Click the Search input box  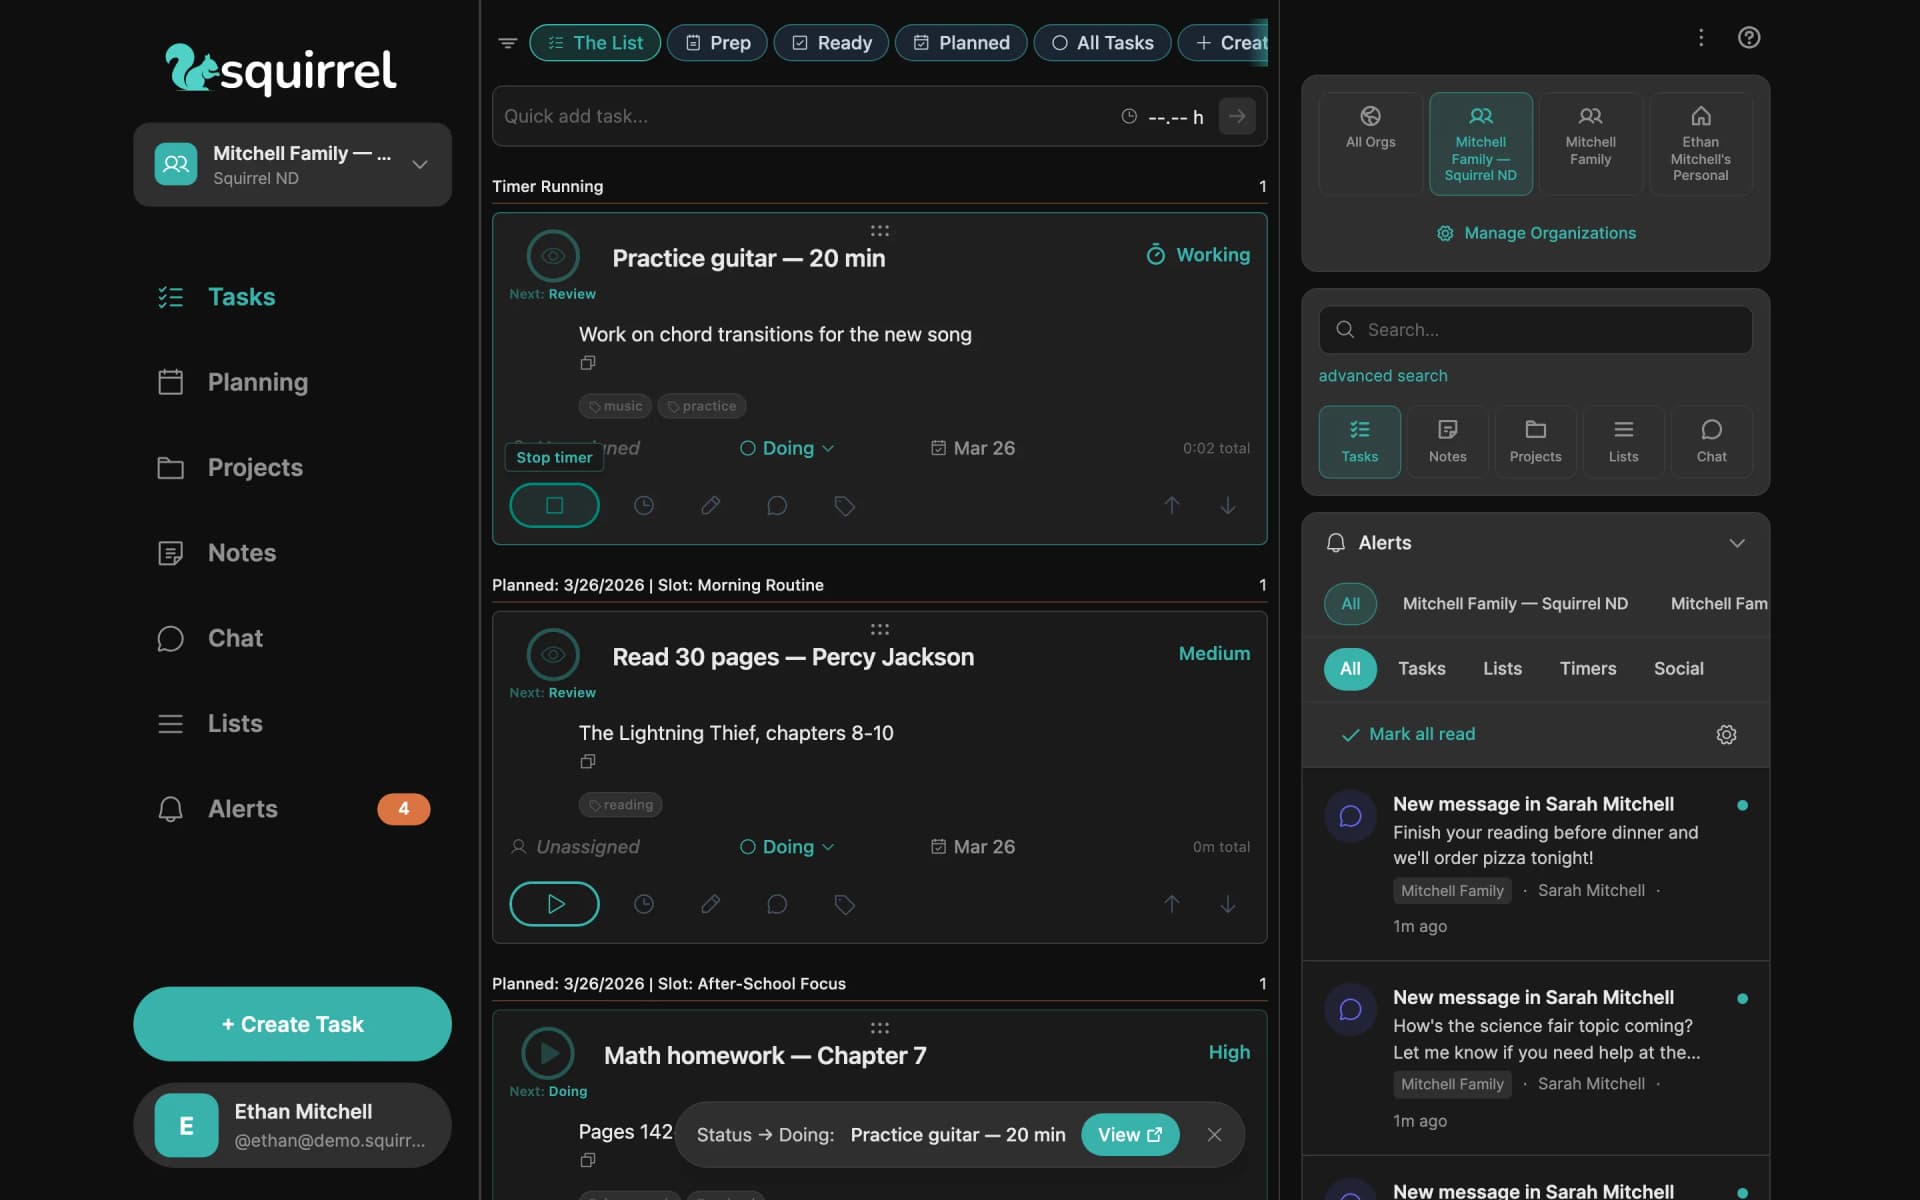1535,330
